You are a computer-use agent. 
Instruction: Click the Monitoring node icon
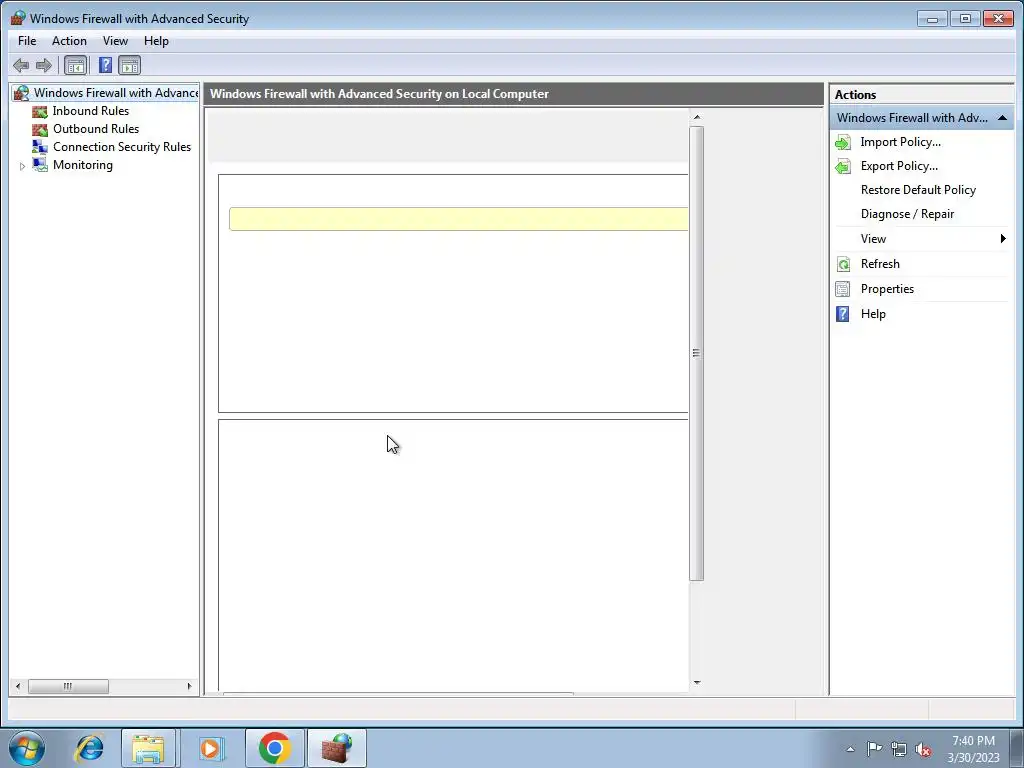(40, 165)
